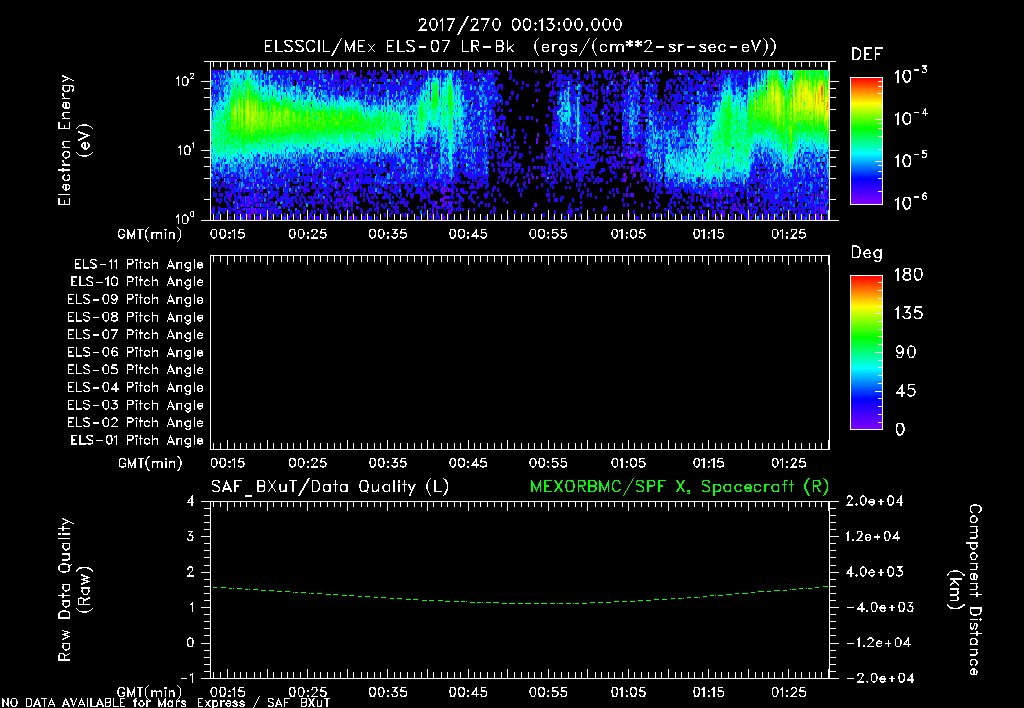1024x708 pixels.
Task: Select ELS-02 Pitch Angle row label
Action: point(135,423)
